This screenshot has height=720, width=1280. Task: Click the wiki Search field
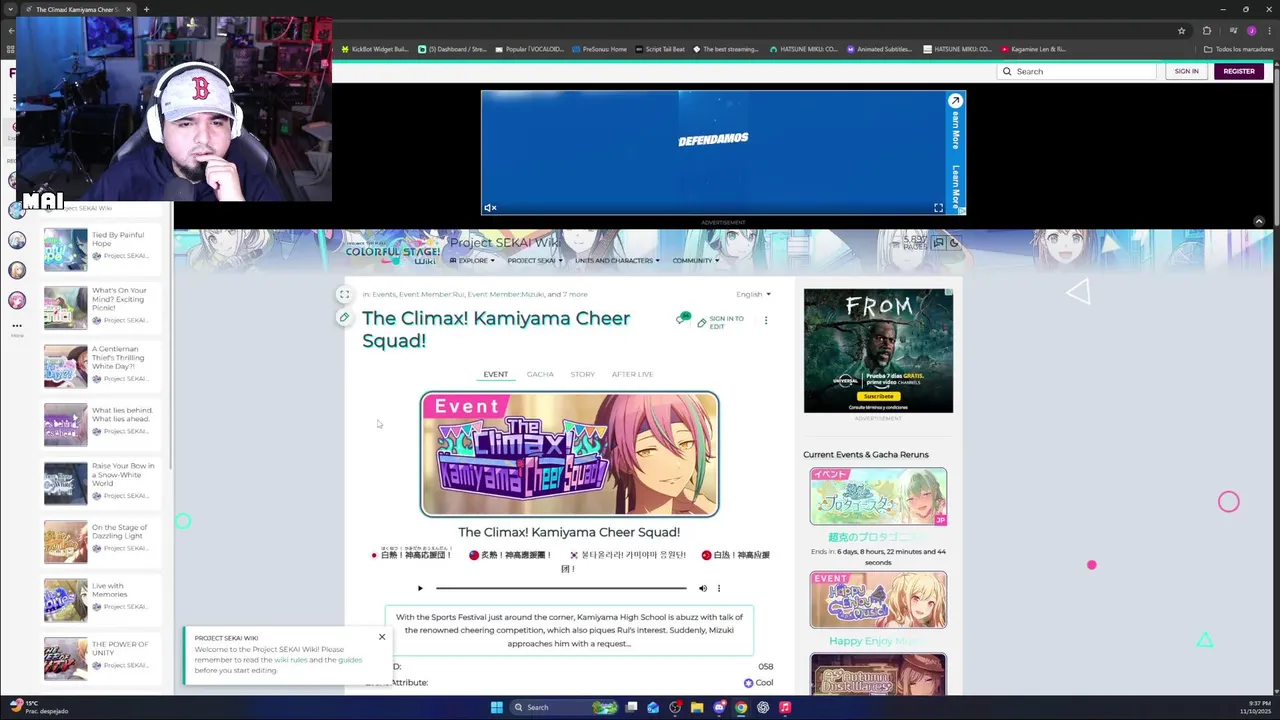[x=1076, y=71]
